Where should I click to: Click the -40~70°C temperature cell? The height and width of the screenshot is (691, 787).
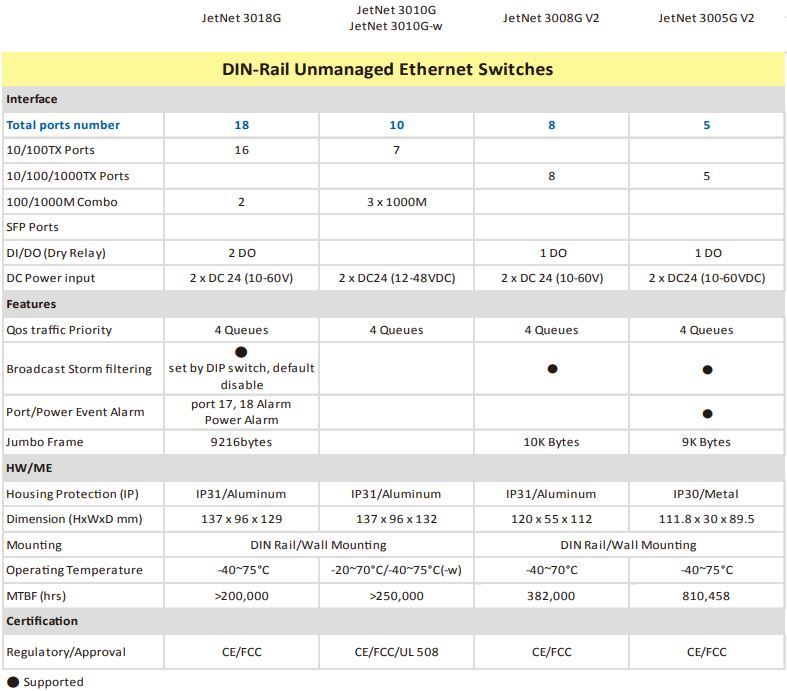552,570
